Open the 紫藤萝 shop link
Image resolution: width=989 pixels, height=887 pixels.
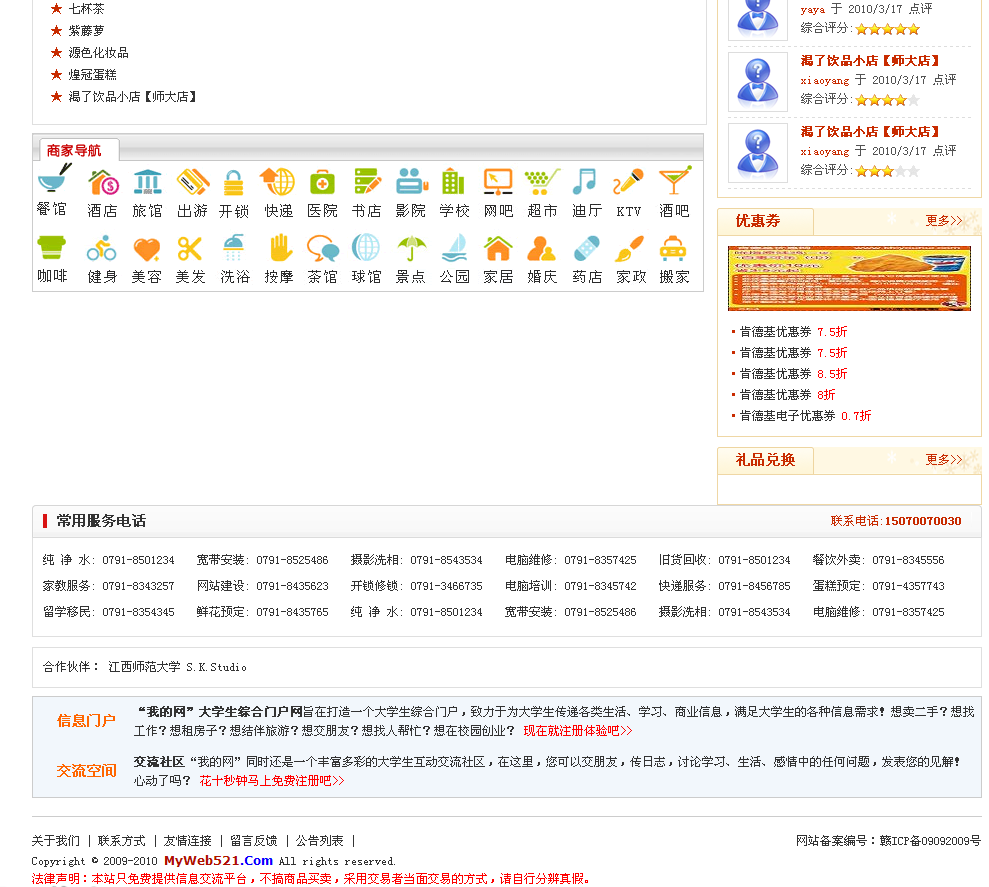[86, 31]
